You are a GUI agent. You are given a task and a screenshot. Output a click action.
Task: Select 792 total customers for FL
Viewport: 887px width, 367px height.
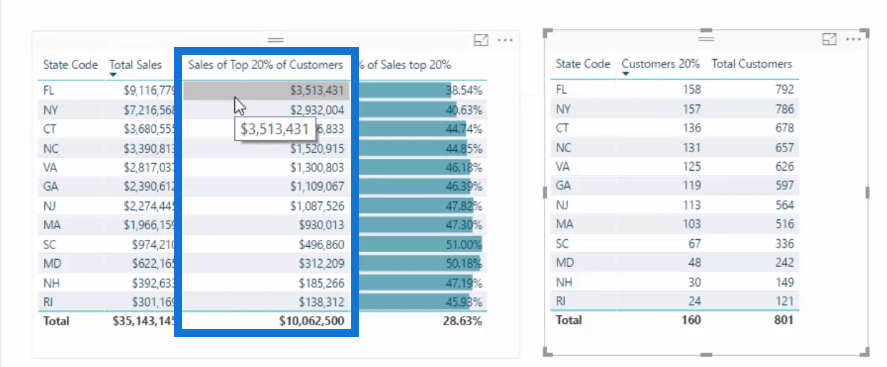785,89
